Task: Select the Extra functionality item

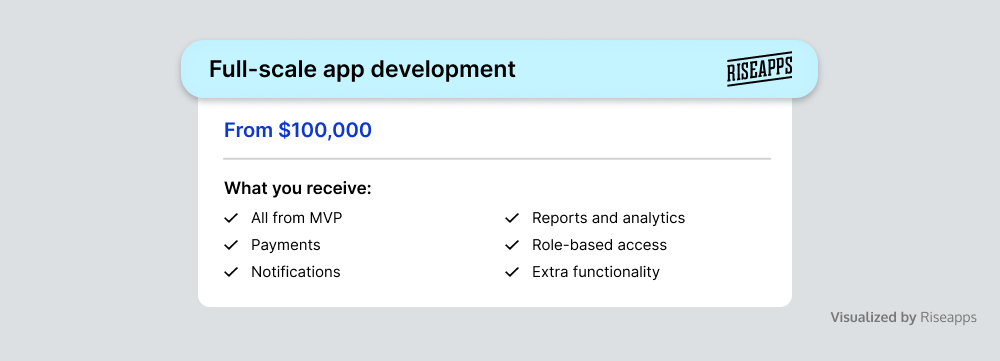Action: (x=596, y=272)
